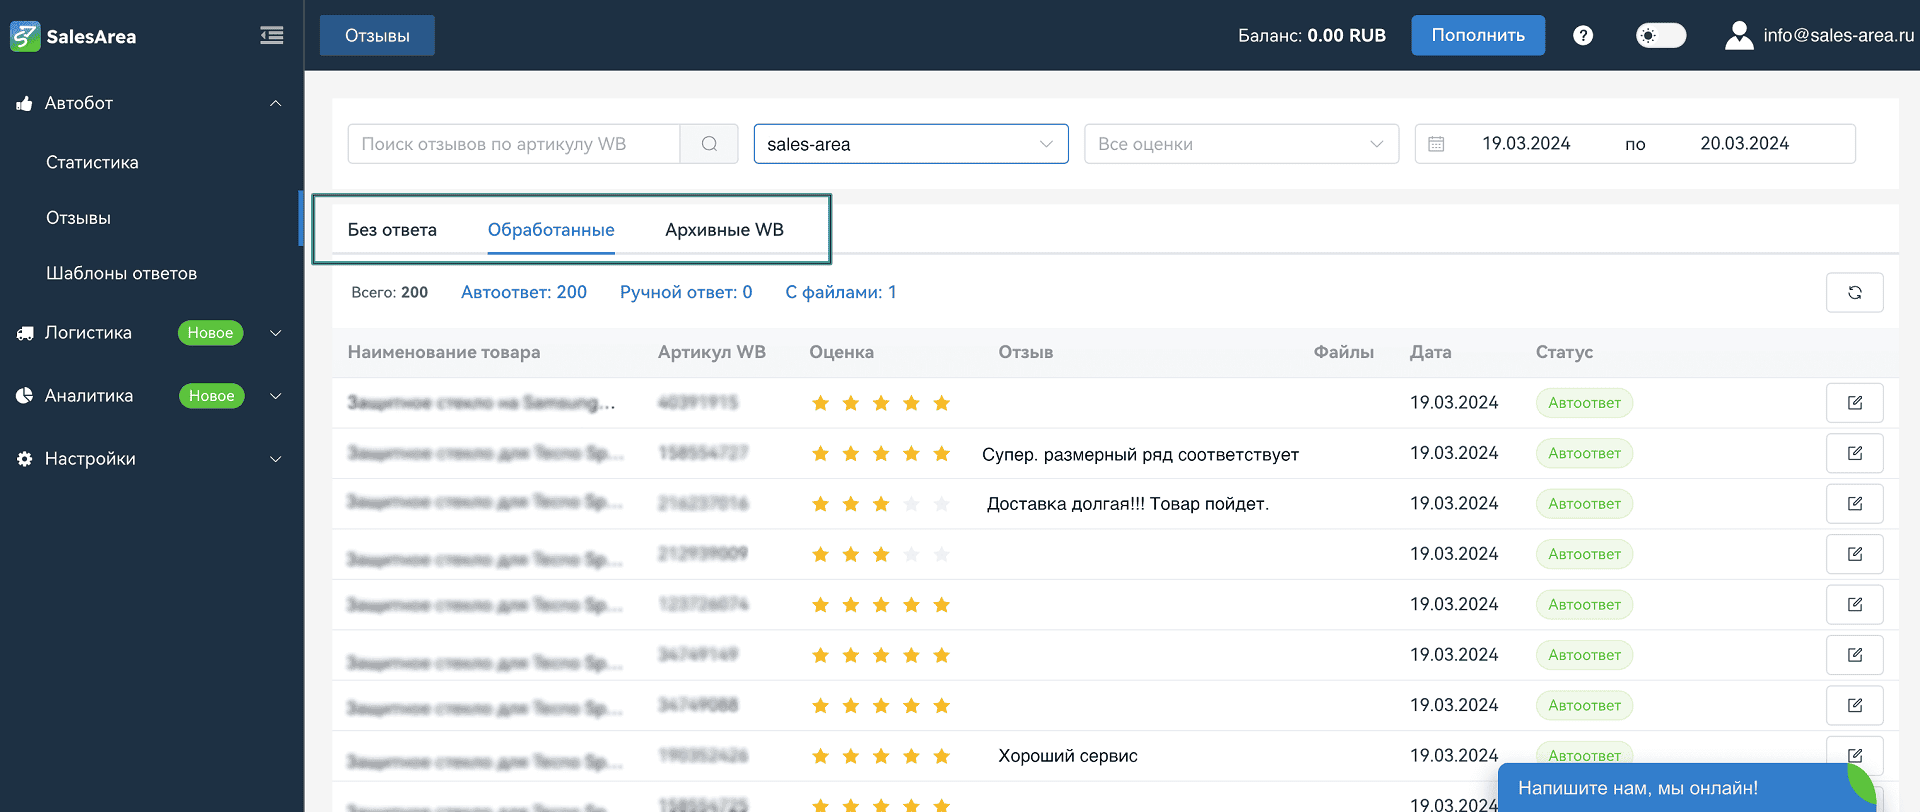
Task: Click the star rating in 'Доставка долгая' row
Action: point(880,504)
